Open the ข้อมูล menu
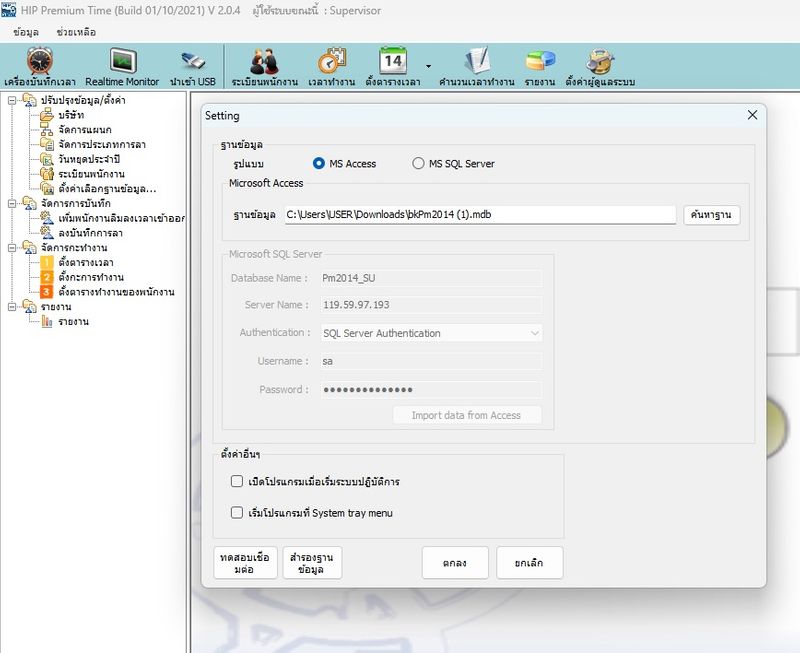 pyautogui.click(x=26, y=32)
